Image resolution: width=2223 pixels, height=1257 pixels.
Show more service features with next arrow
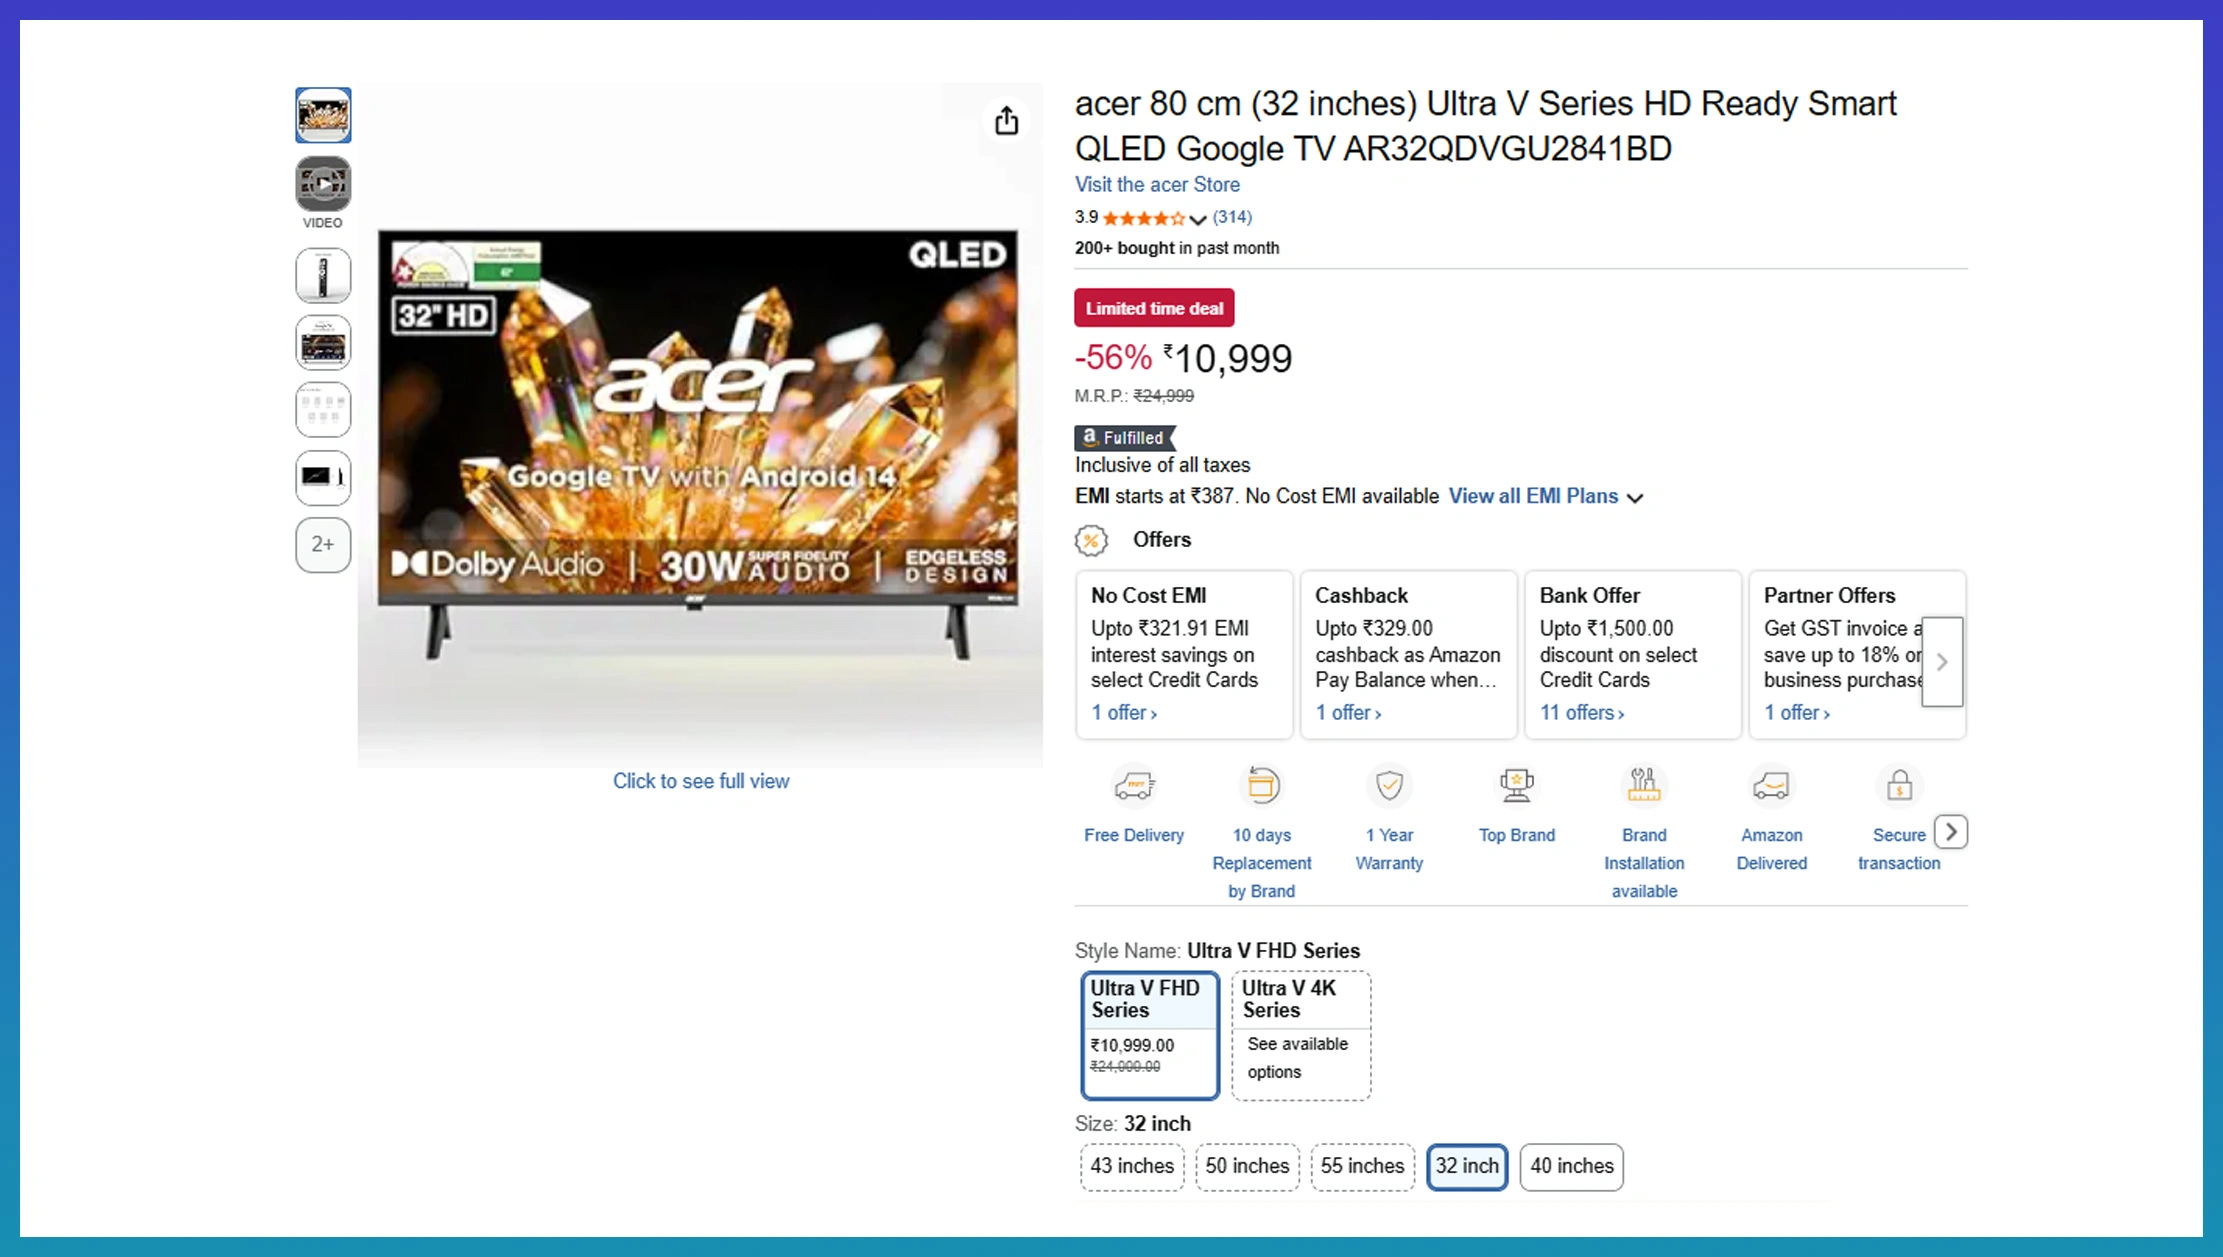(x=1951, y=832)
